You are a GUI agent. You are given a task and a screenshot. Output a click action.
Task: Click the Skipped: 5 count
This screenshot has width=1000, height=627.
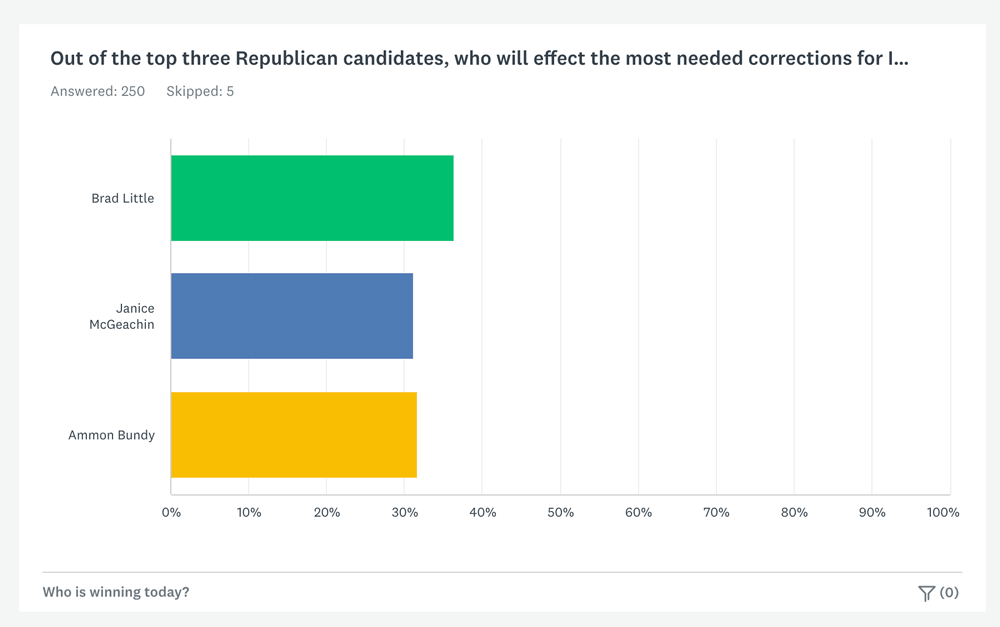click(200, 91)
